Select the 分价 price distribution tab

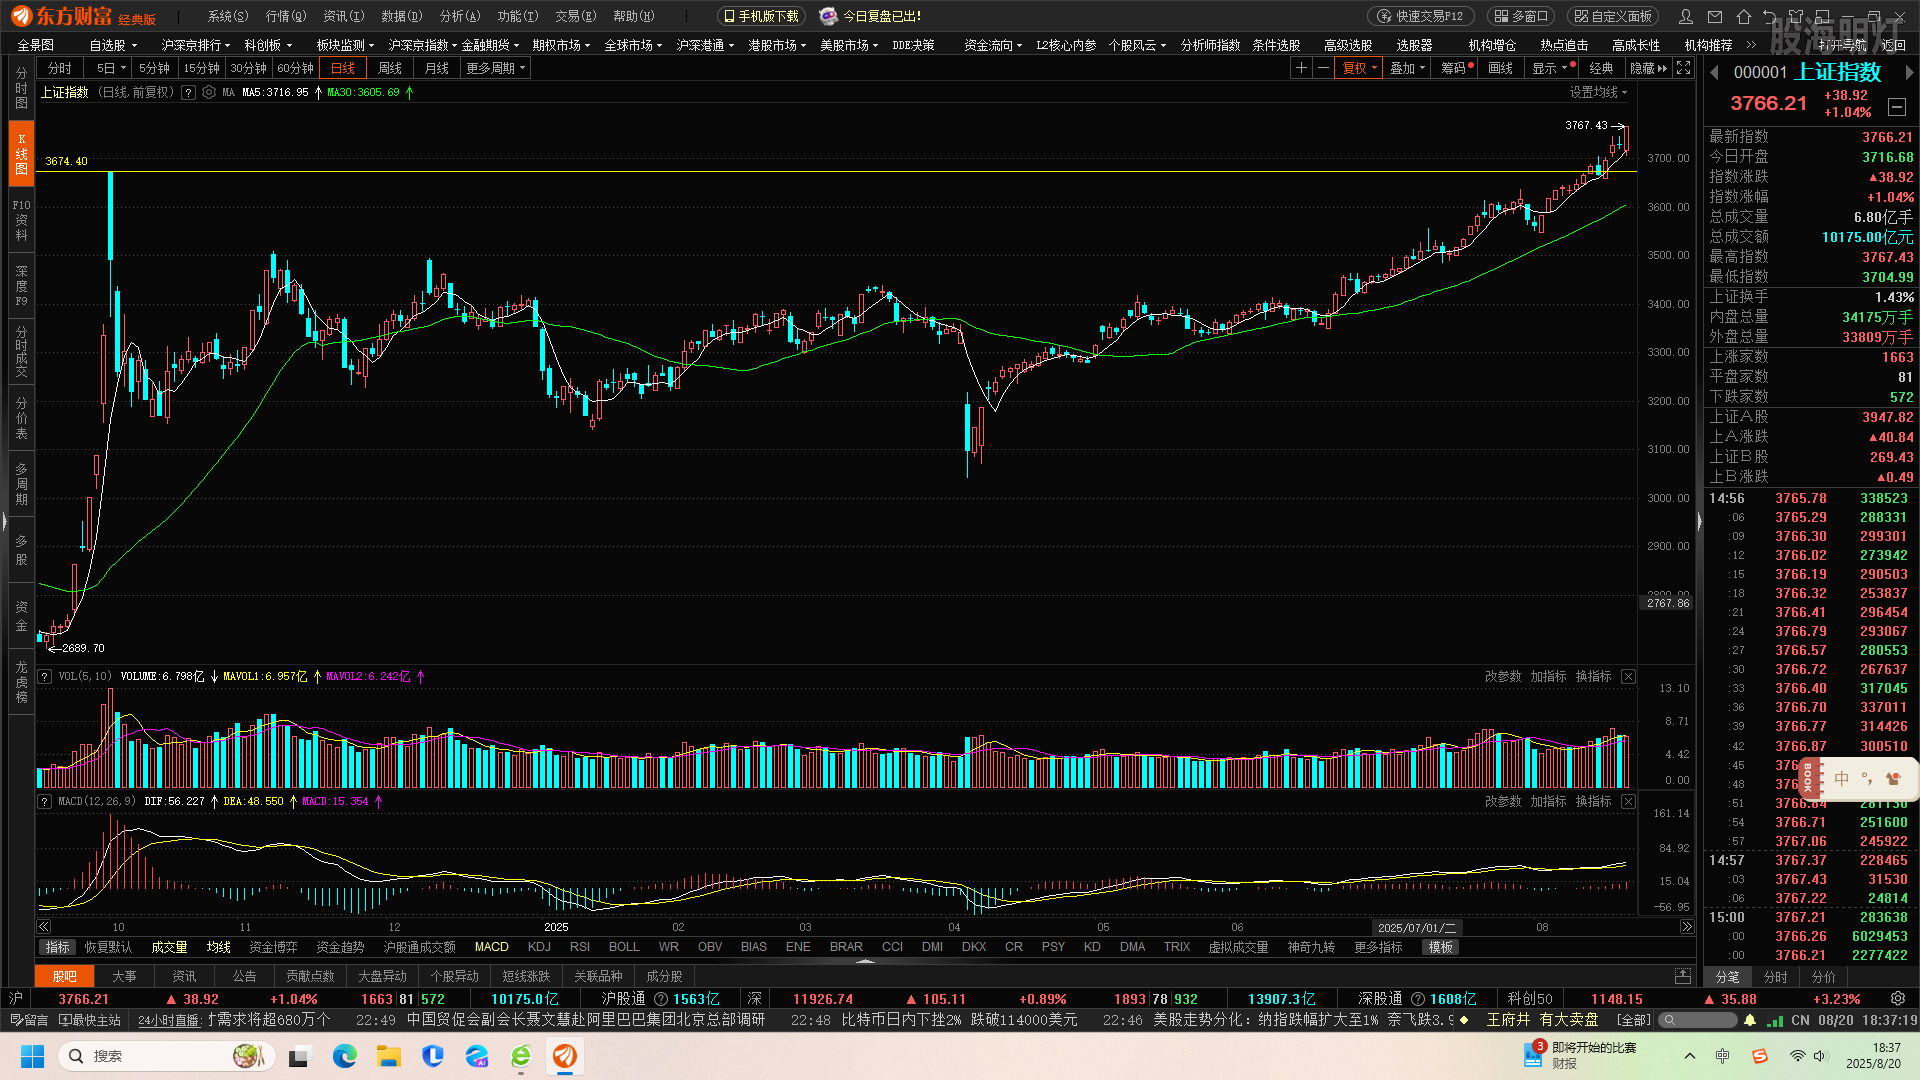pyautogui.click(x=1823, y=977)
